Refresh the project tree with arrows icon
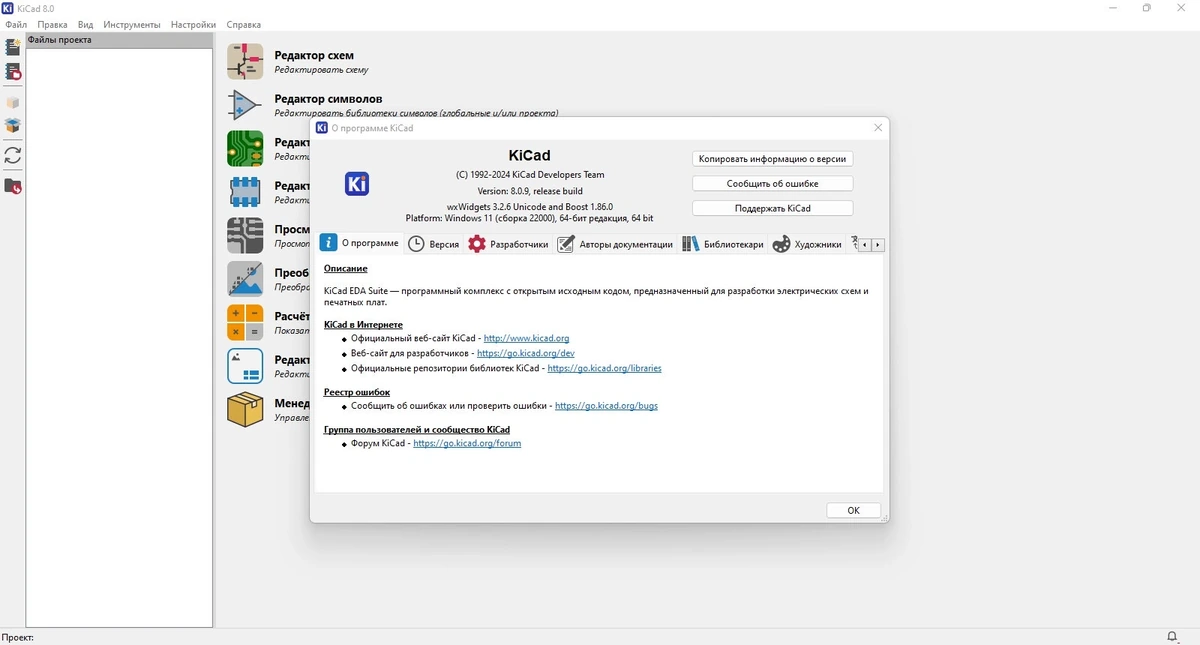Screen dimensions: 1200x645 [12, 156]
